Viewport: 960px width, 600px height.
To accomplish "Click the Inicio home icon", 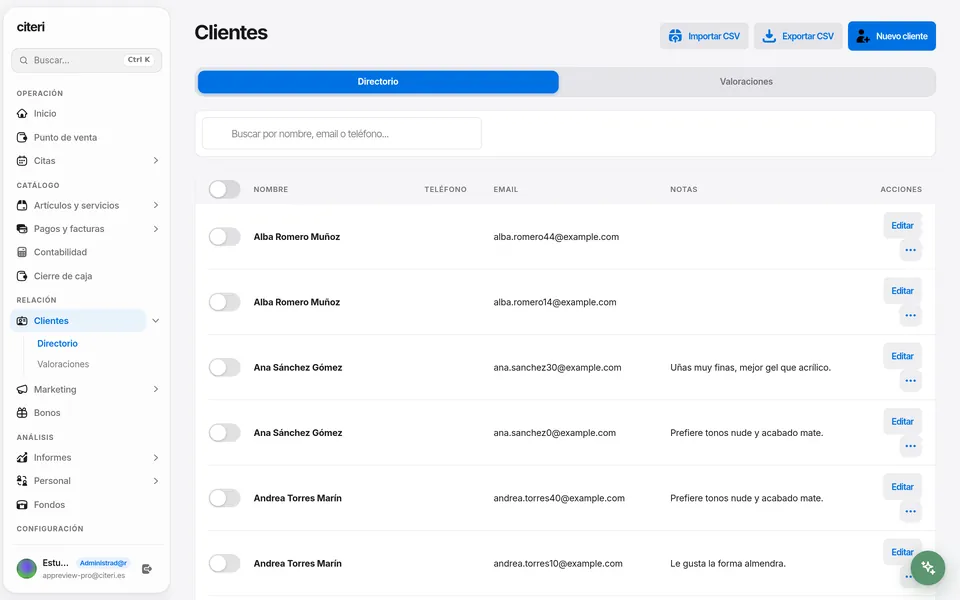I will [22, 113].
